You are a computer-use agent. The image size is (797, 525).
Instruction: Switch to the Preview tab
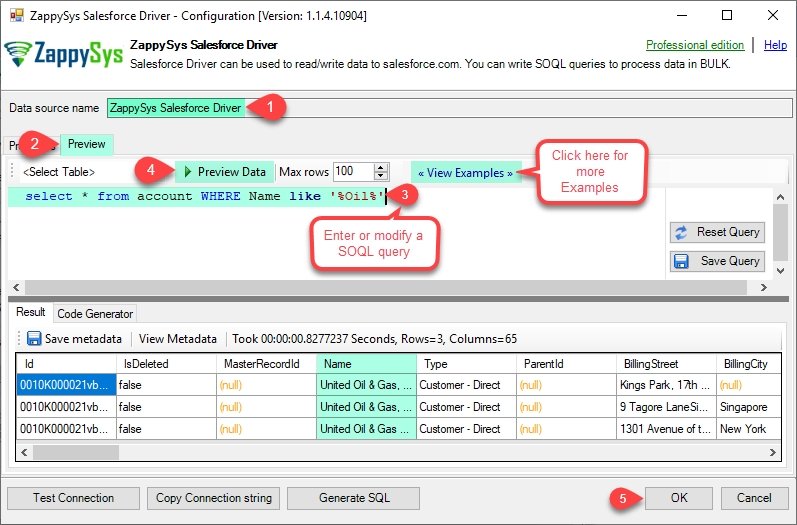pyautogui.click(x=86, y=144)
